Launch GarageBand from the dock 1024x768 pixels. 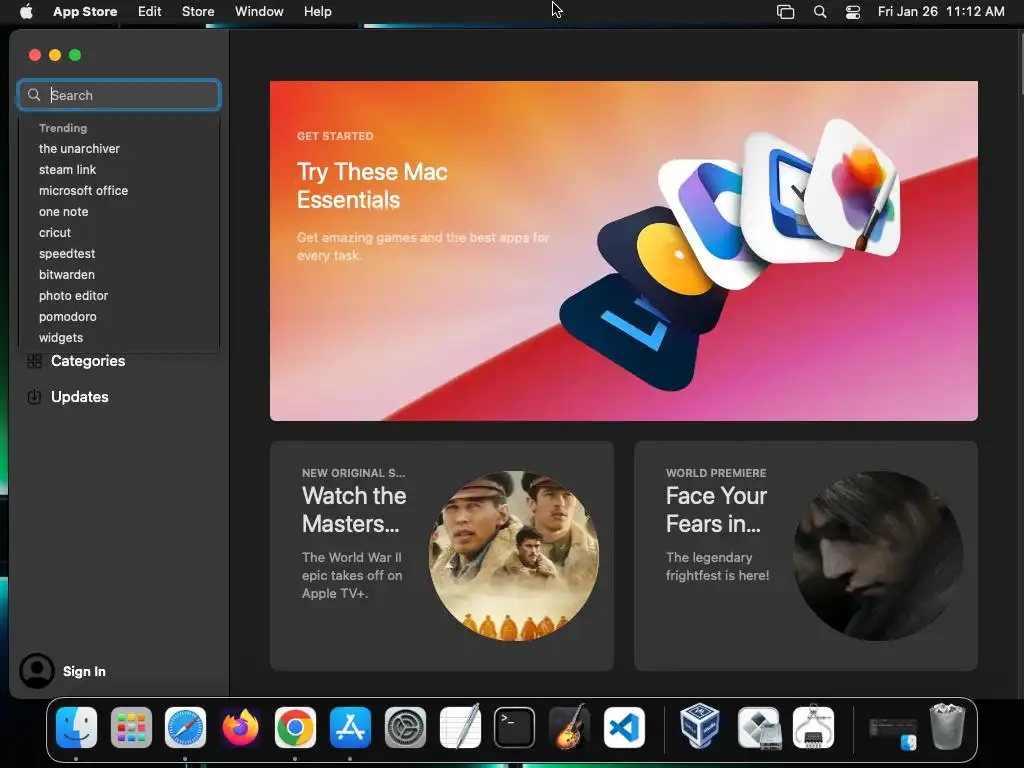tap(569, 728)
